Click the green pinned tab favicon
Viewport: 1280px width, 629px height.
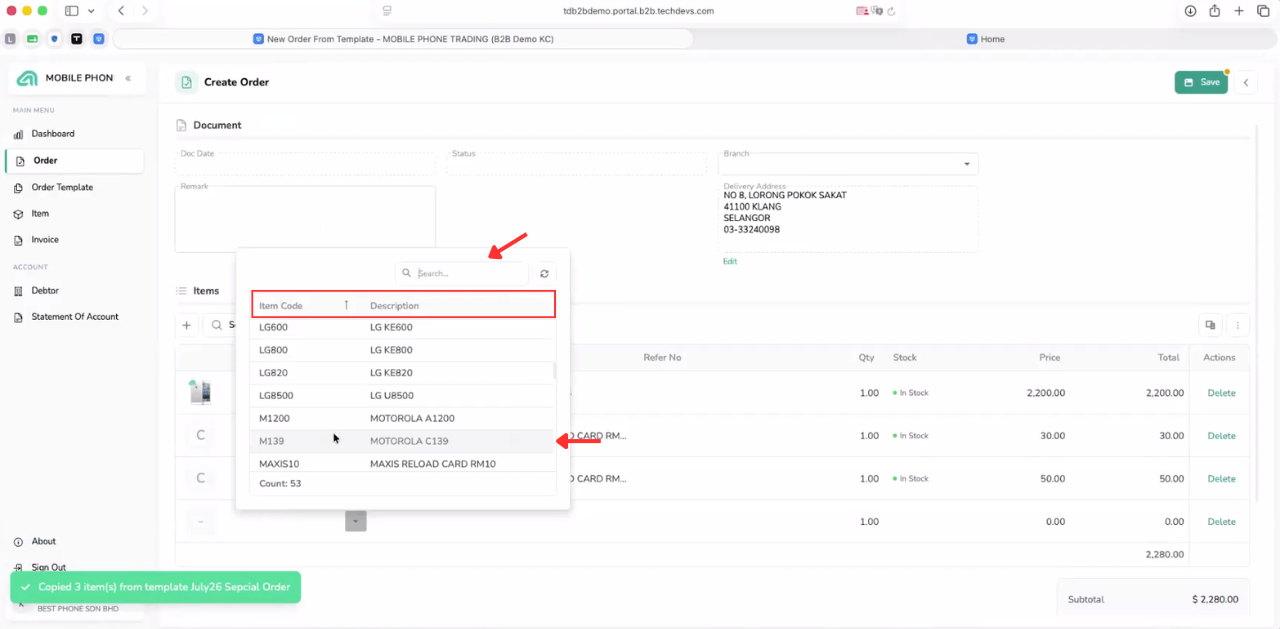tap(32, 39)
